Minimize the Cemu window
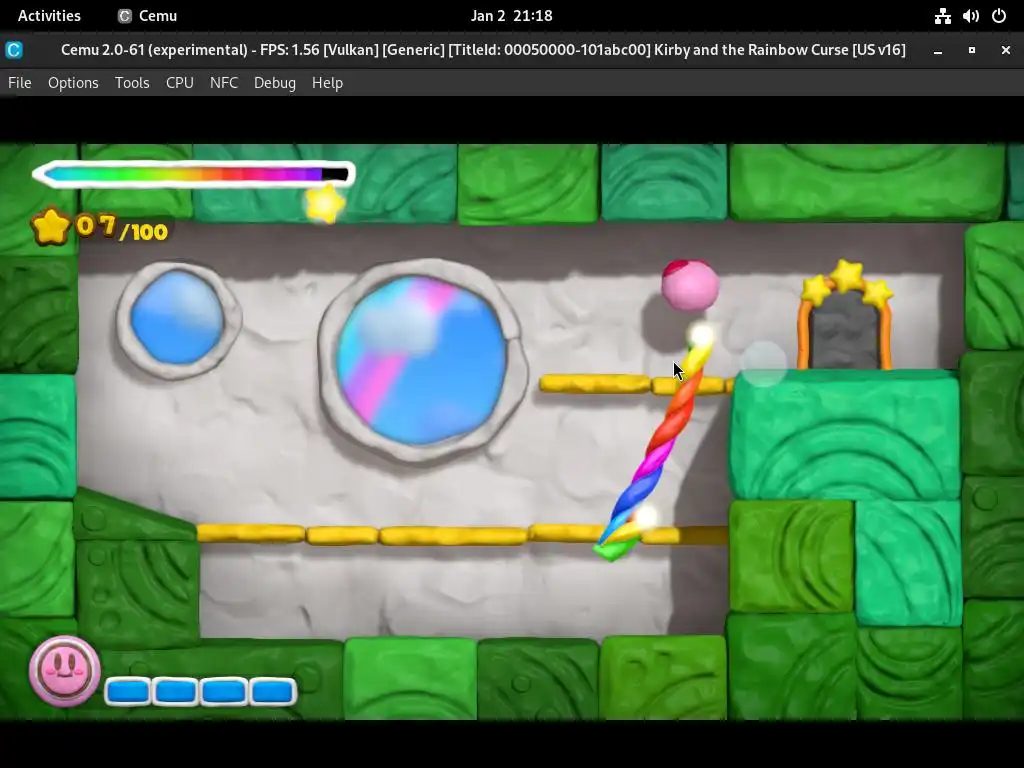The width and height of the screenshot is (1024, 768). [938, 50]
